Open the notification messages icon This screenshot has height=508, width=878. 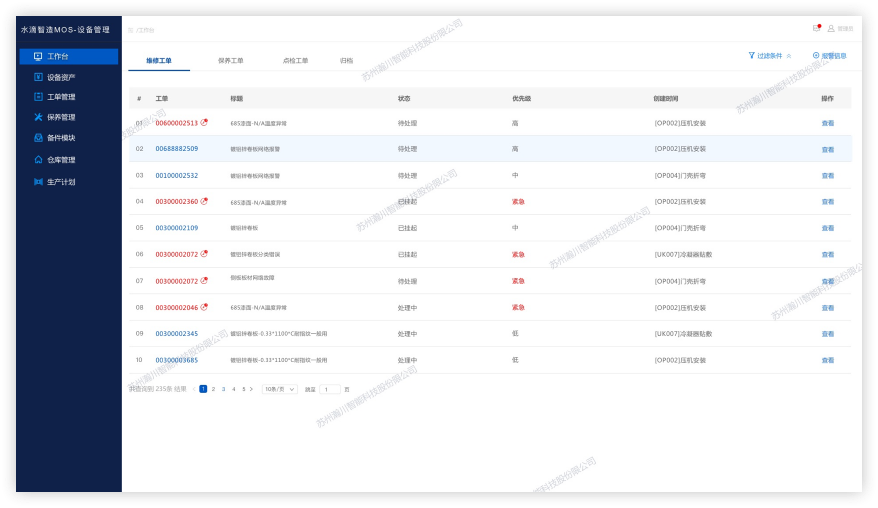[x=816, y=28]
